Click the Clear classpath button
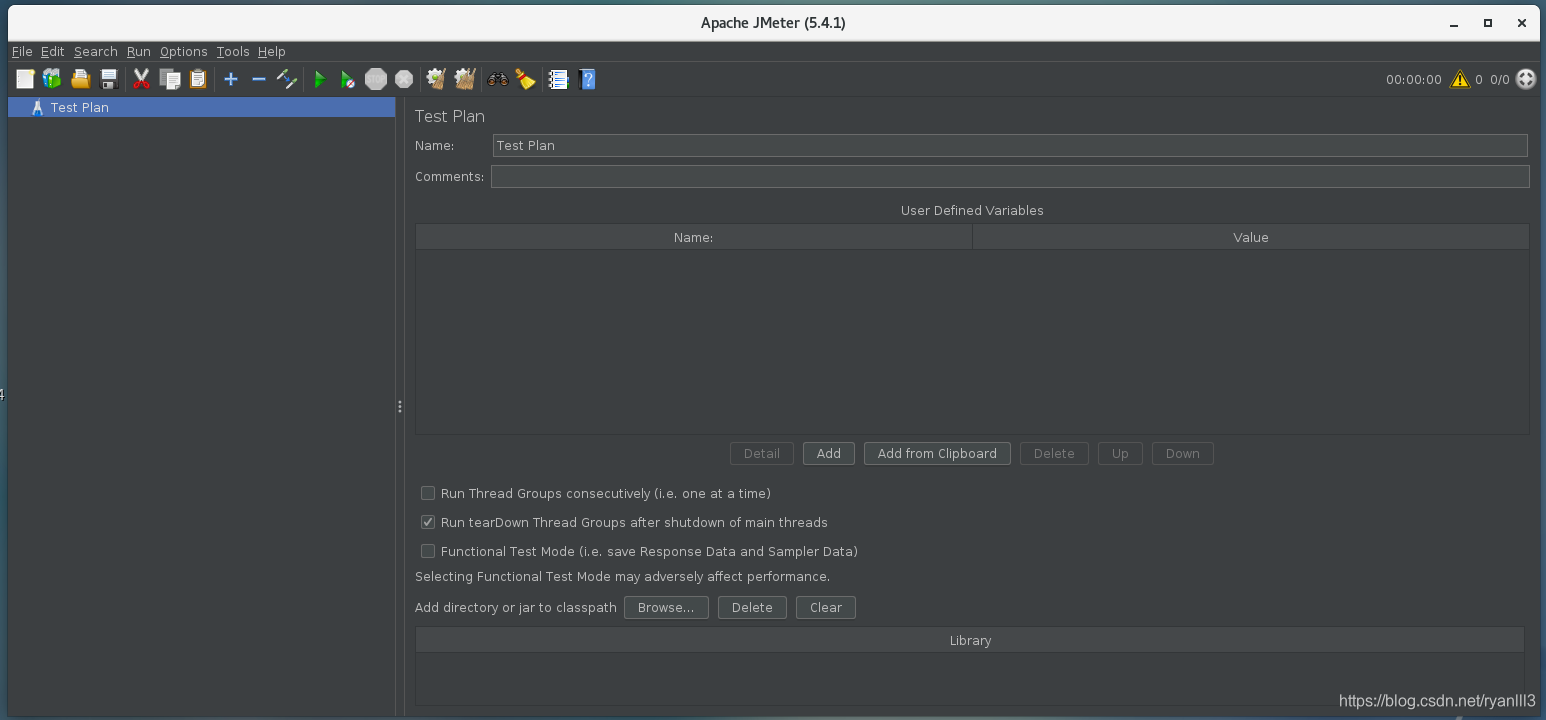Viewport: 1546px width, 720px height. tap(826, 607)
